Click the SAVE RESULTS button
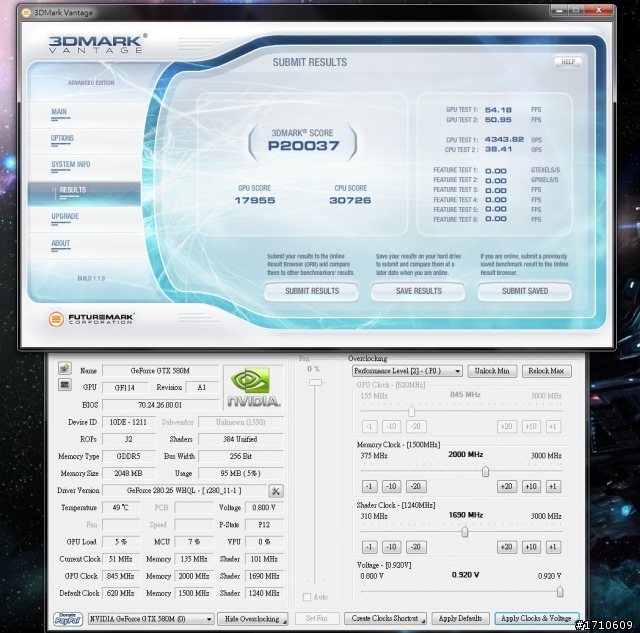This screenshot has height=633, width=640. (418, 291)
